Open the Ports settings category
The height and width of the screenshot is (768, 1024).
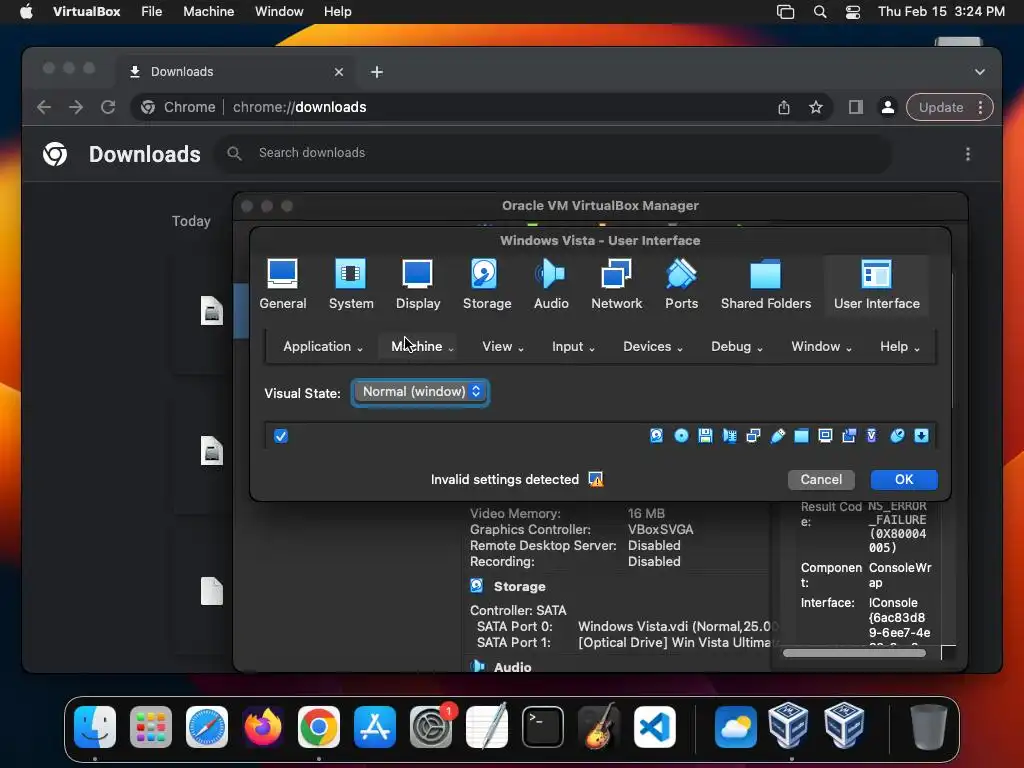(x=681, y=285)
